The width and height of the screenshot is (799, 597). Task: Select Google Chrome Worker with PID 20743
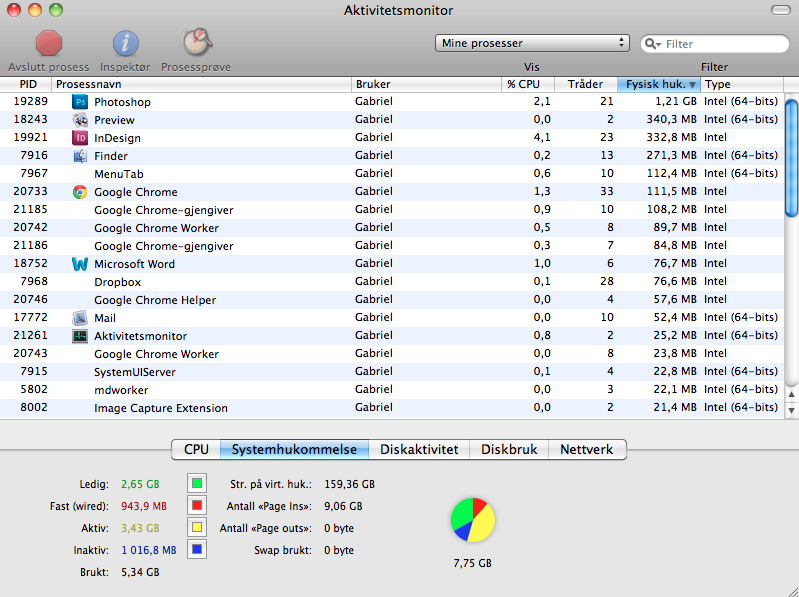click(x=392, y=354)
